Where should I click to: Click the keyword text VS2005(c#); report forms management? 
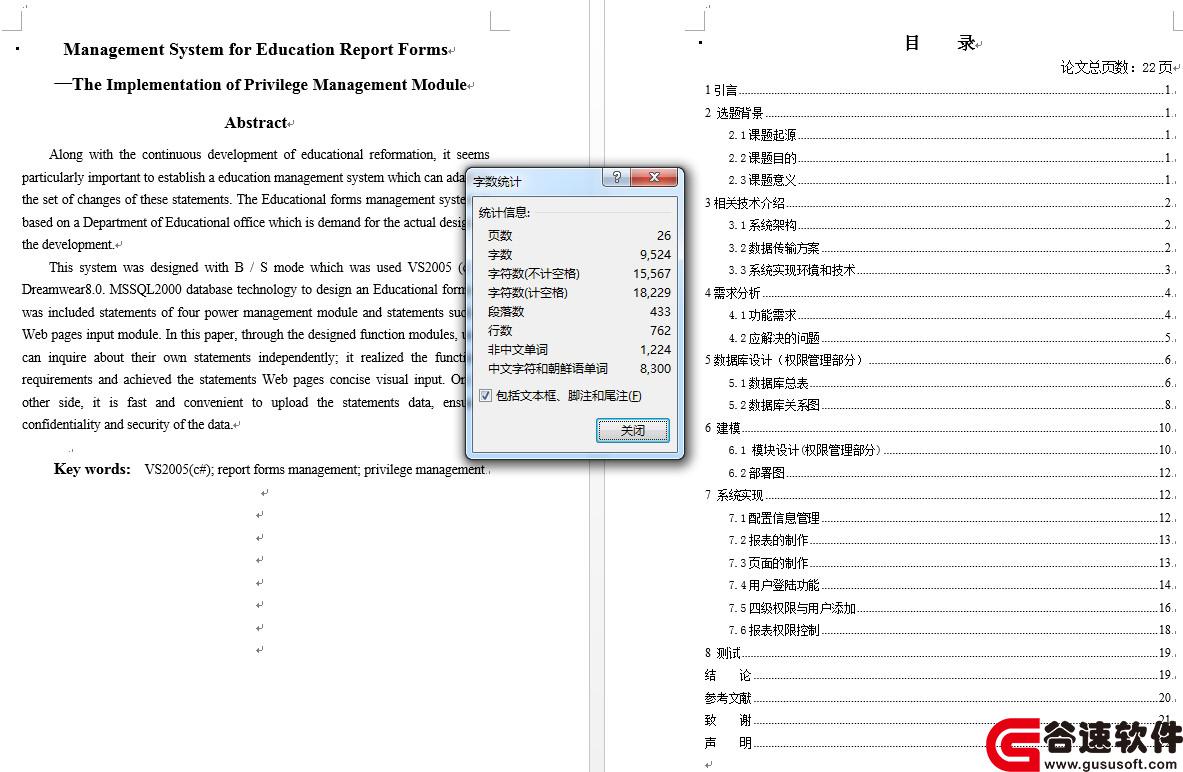point(252,469)
